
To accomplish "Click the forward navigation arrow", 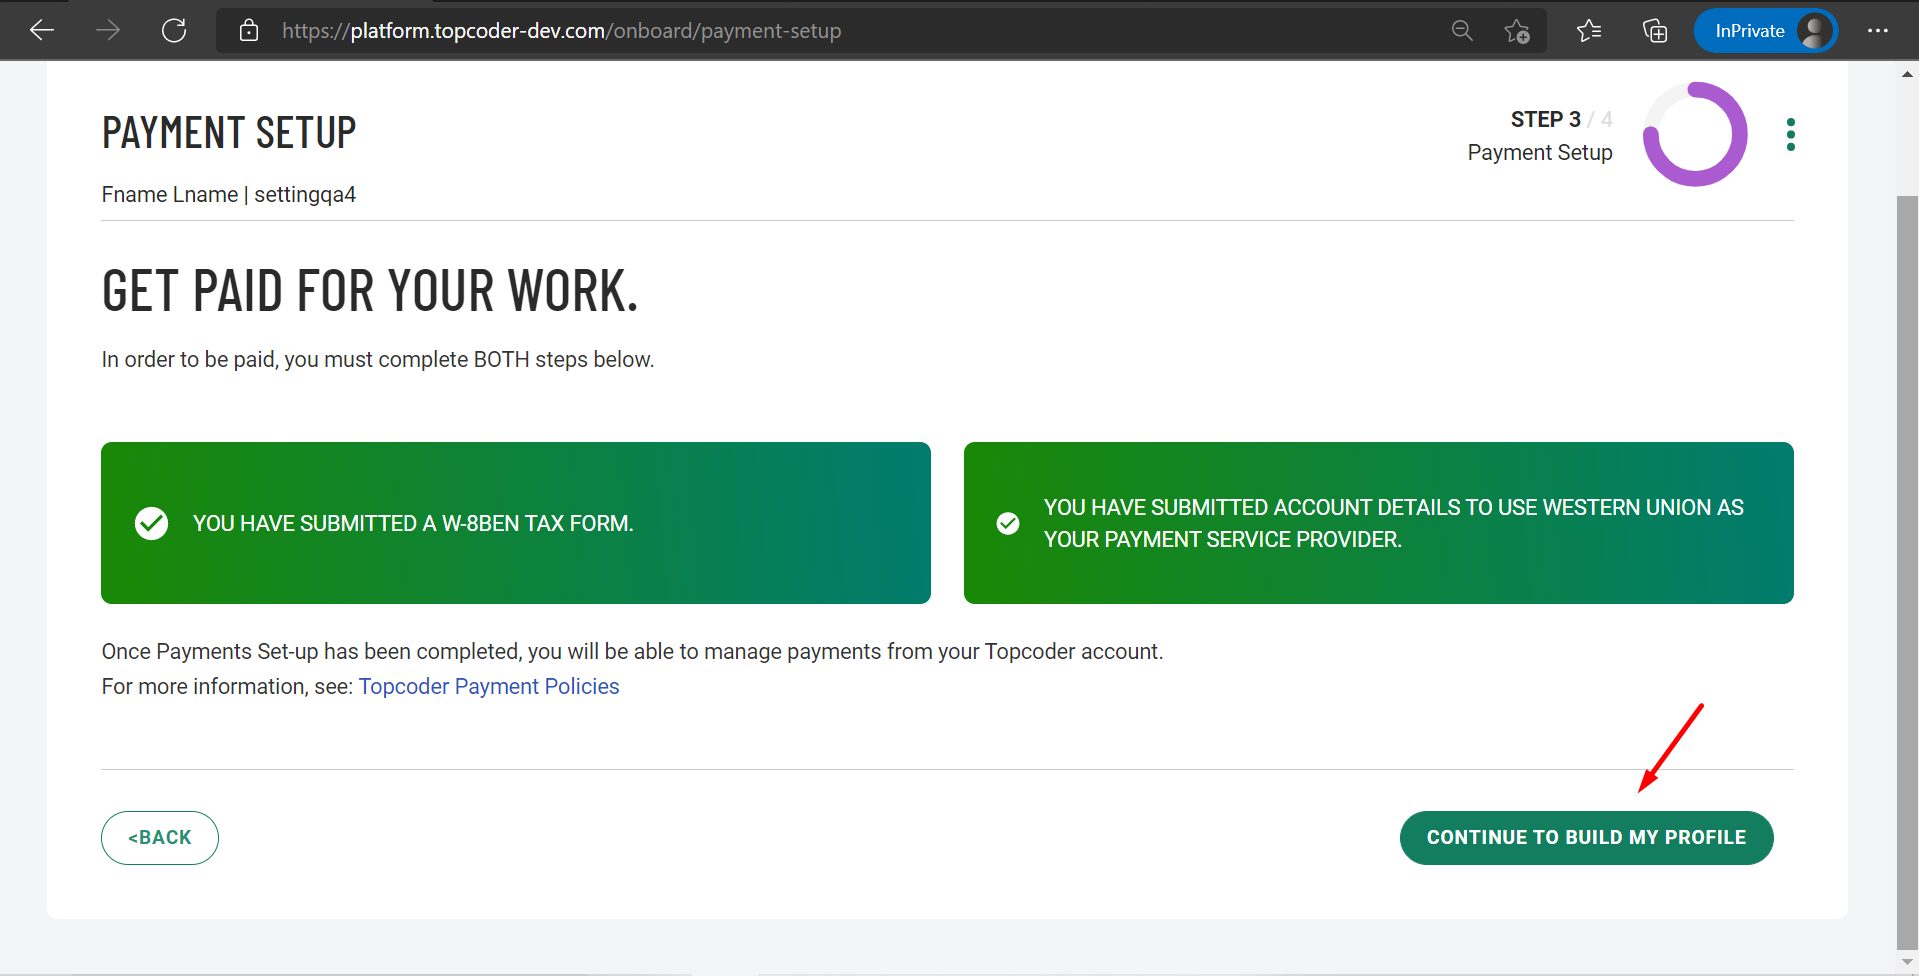I will [x=107, y=30].
